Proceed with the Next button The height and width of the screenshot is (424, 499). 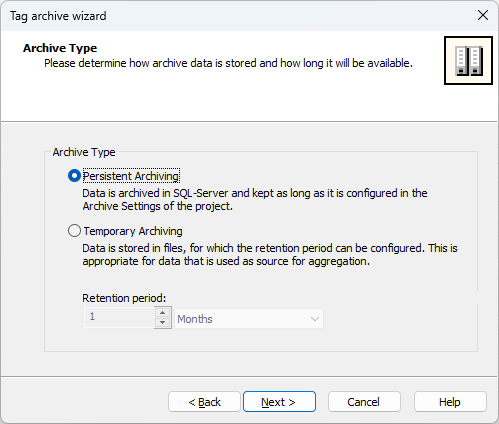(x=279, y=402)
